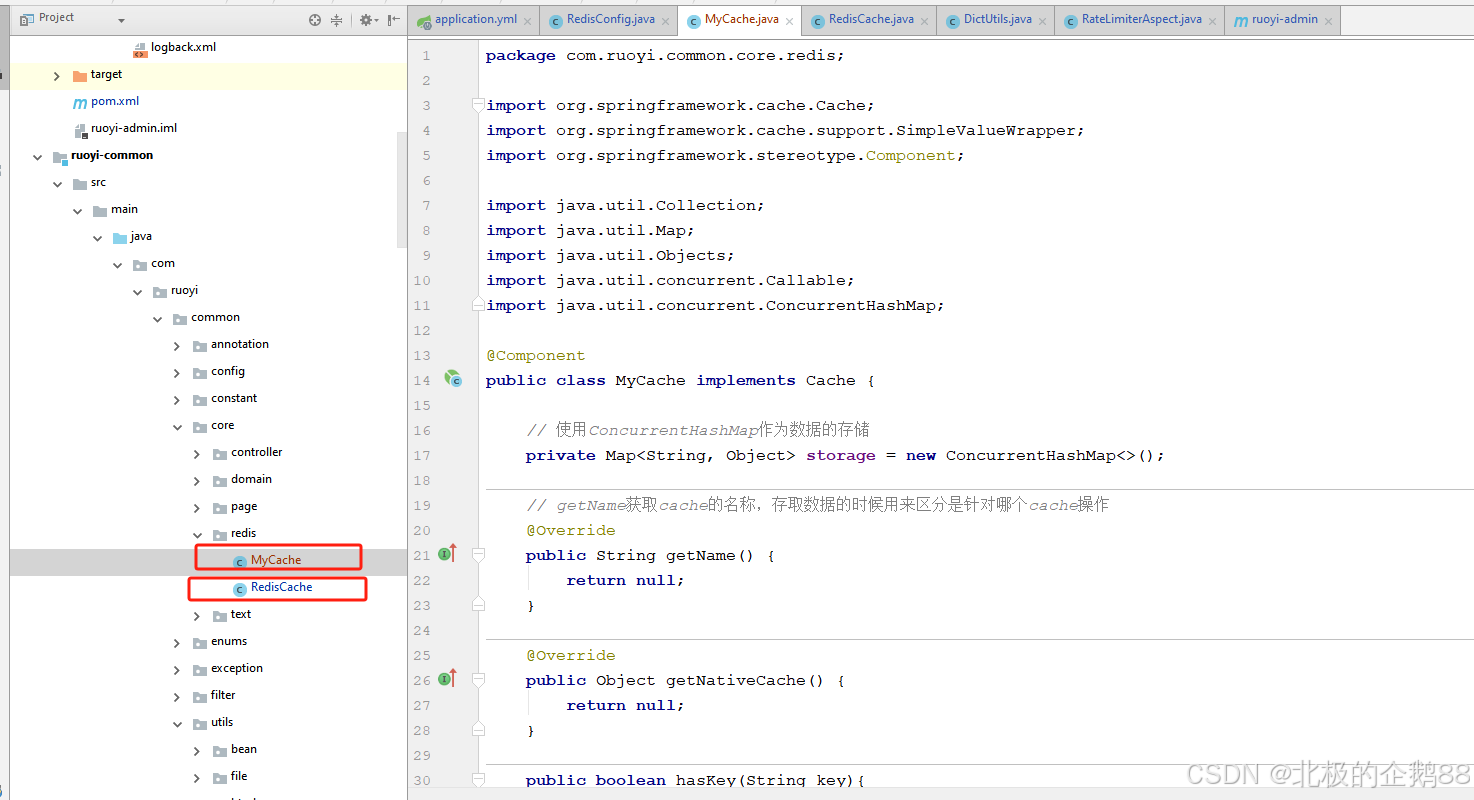Fold the getNativeCache method at line 26

tap(478, 680)
